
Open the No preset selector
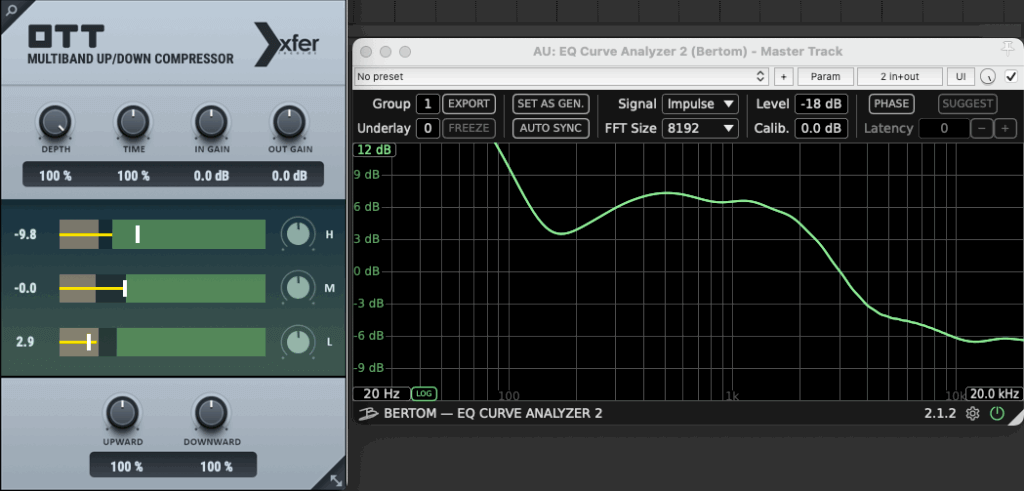pyautogui.click(x=560, y=77)
